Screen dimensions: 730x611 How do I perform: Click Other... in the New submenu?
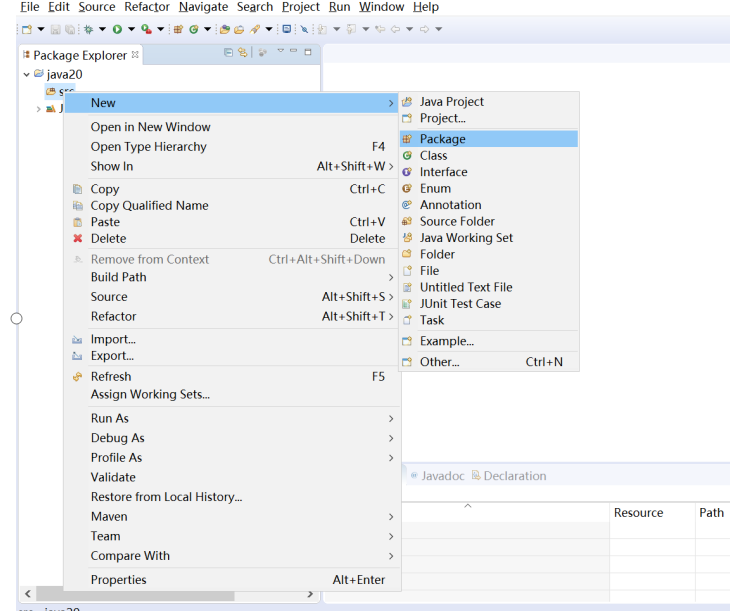[488, 362]
